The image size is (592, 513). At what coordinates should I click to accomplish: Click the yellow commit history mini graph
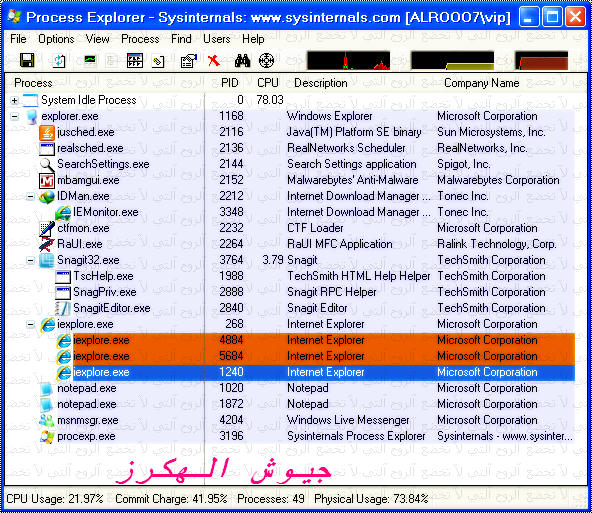(x=452, y=60)
